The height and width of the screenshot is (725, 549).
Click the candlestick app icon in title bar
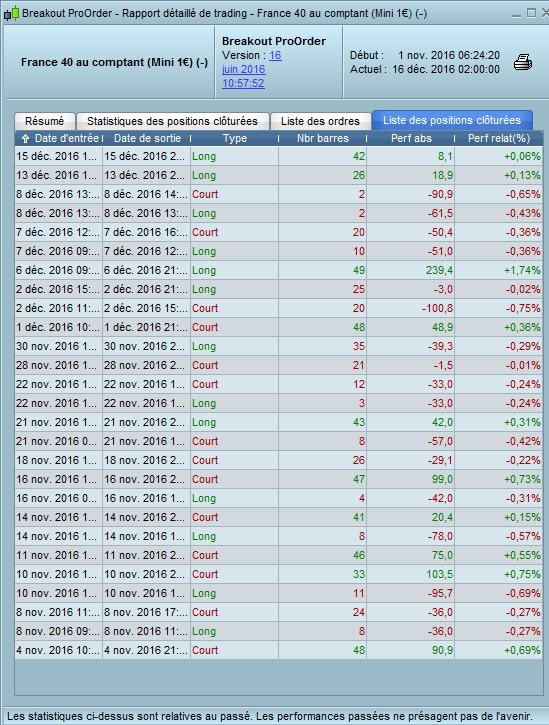click(x=12, y=13)
